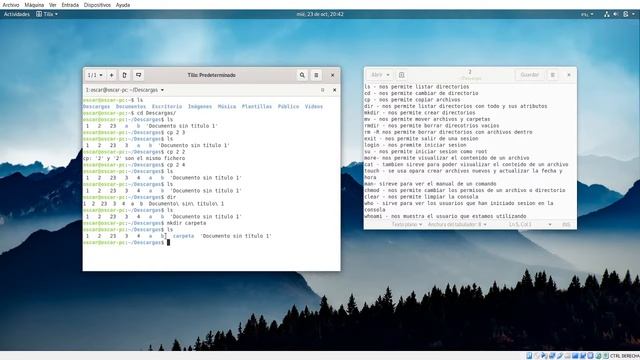This screenshot has height=360, width=640.
Task: Click error text 'son el mismo fichero'
Action: point(155,158)
